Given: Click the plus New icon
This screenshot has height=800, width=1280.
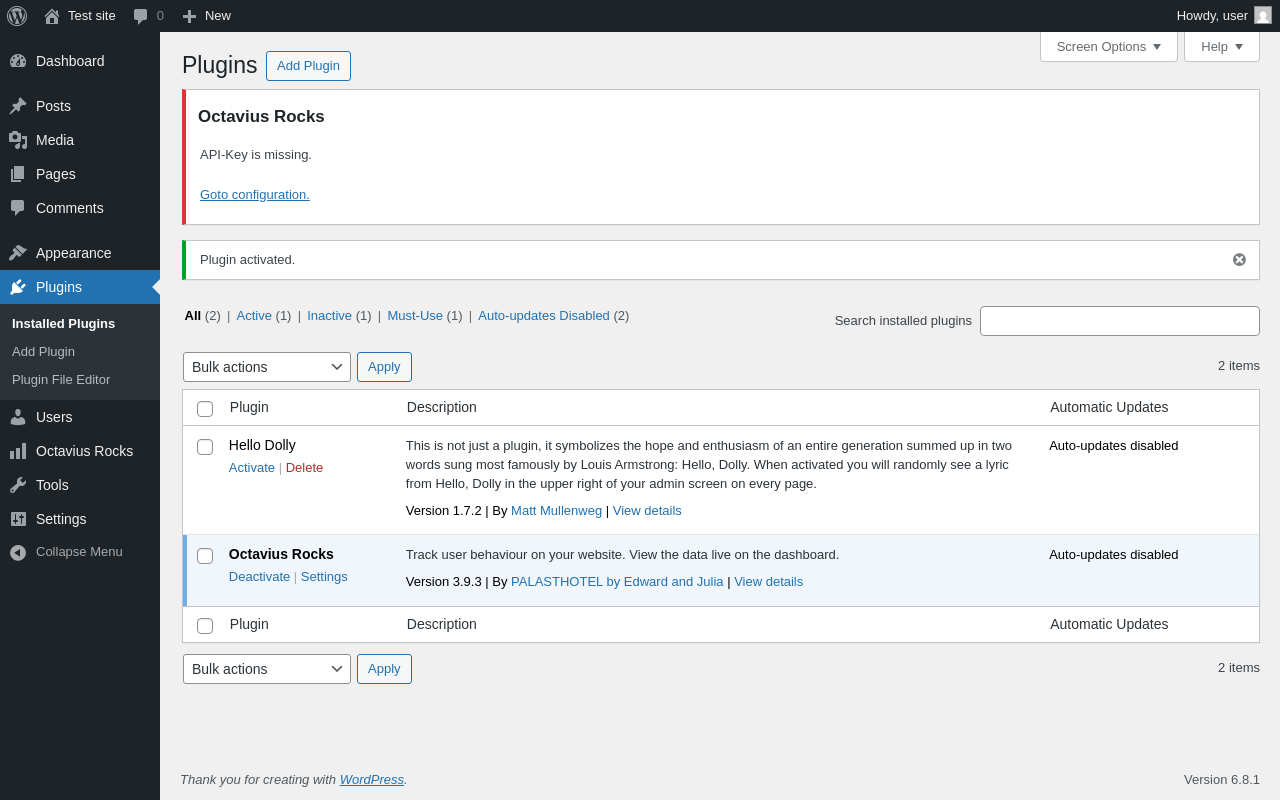Looking at the screenshot, I should [x=189, y=16].
